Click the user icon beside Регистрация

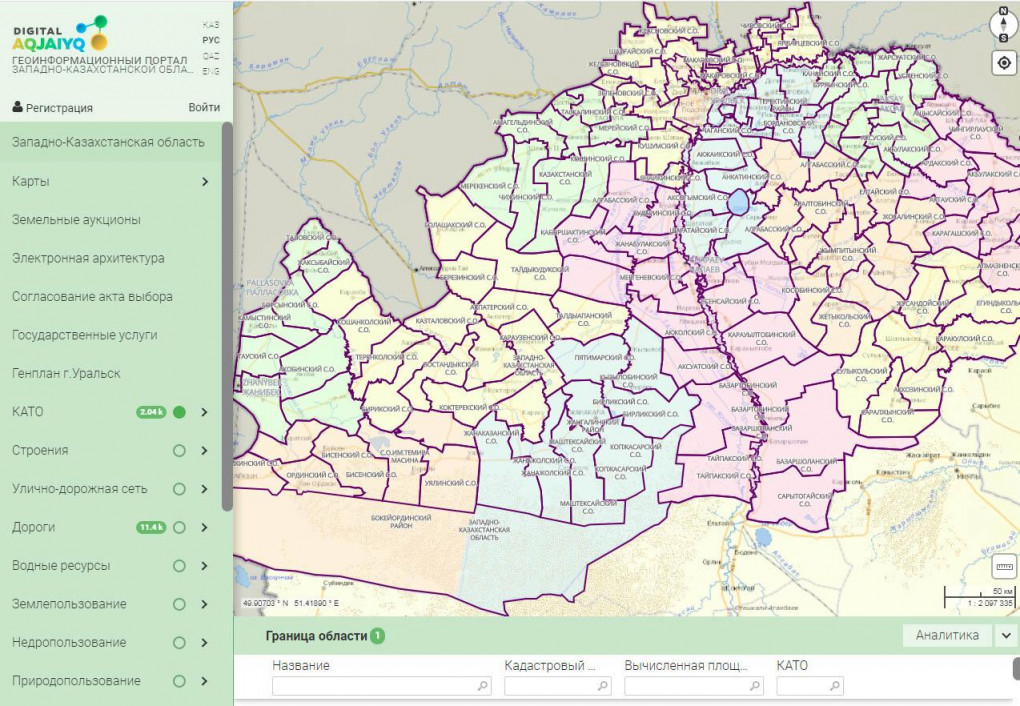point(18,107)
